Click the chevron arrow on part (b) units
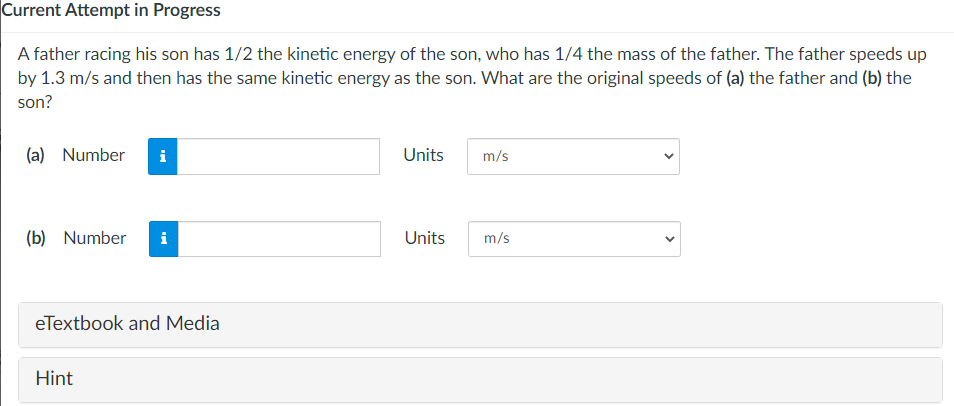 [668, 239]
